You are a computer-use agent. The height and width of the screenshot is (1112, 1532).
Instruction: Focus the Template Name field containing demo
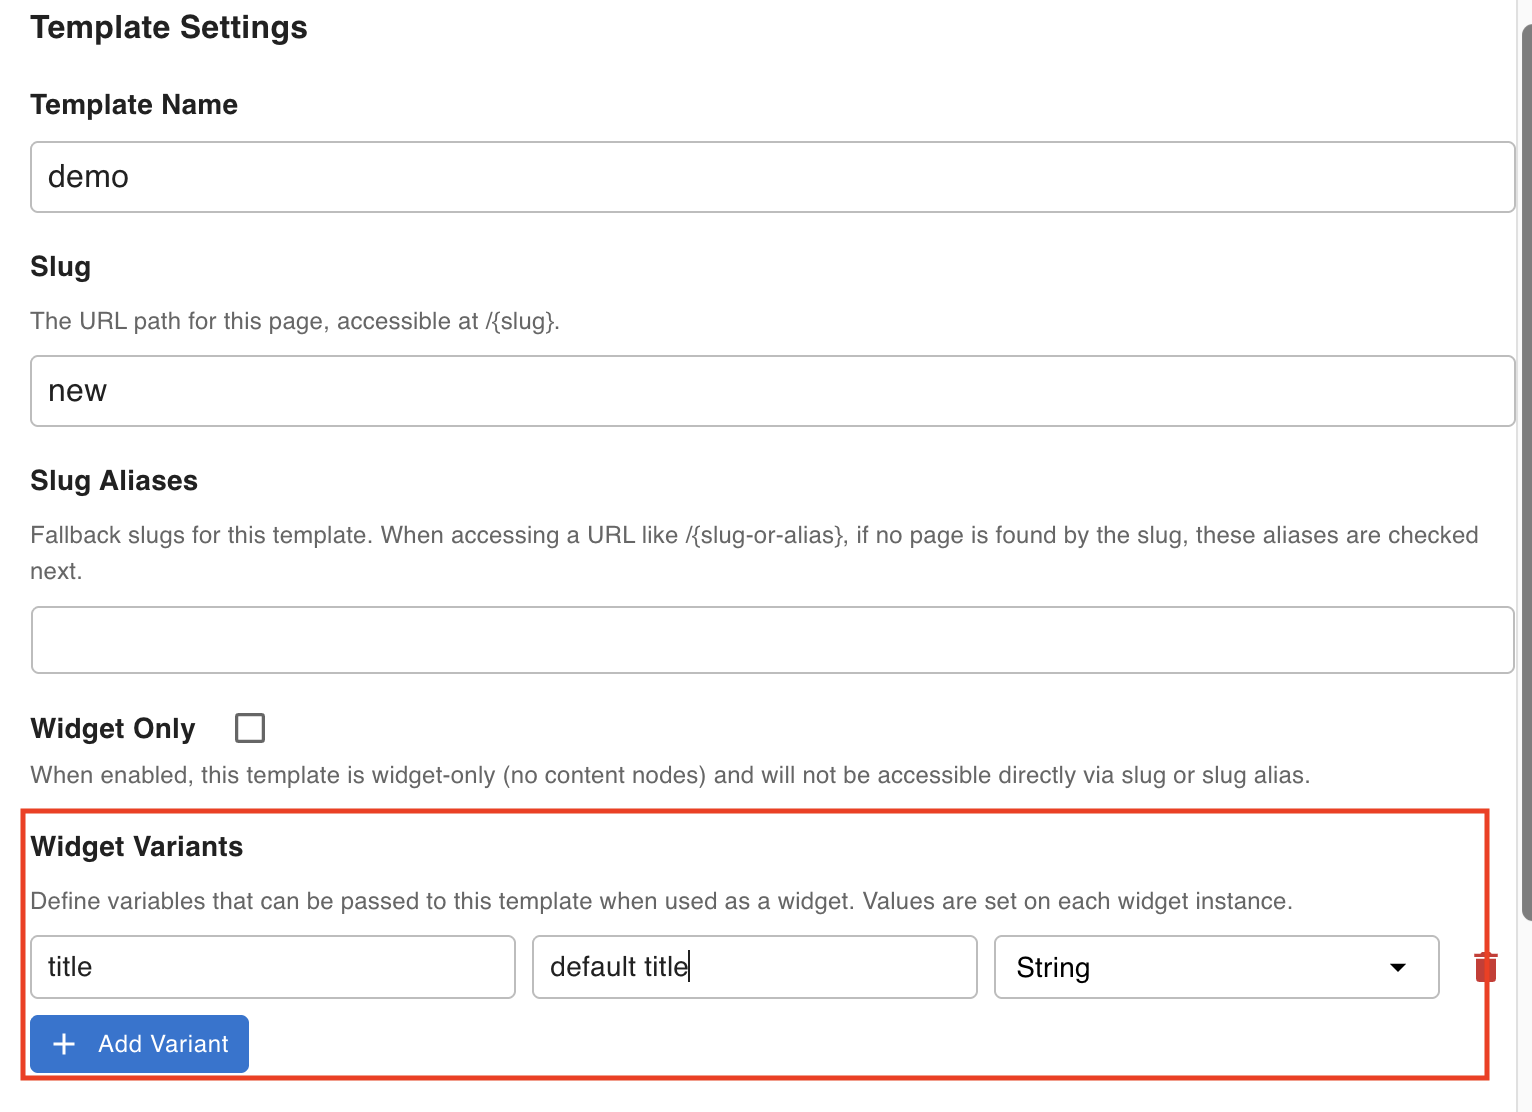coord(772,177)
